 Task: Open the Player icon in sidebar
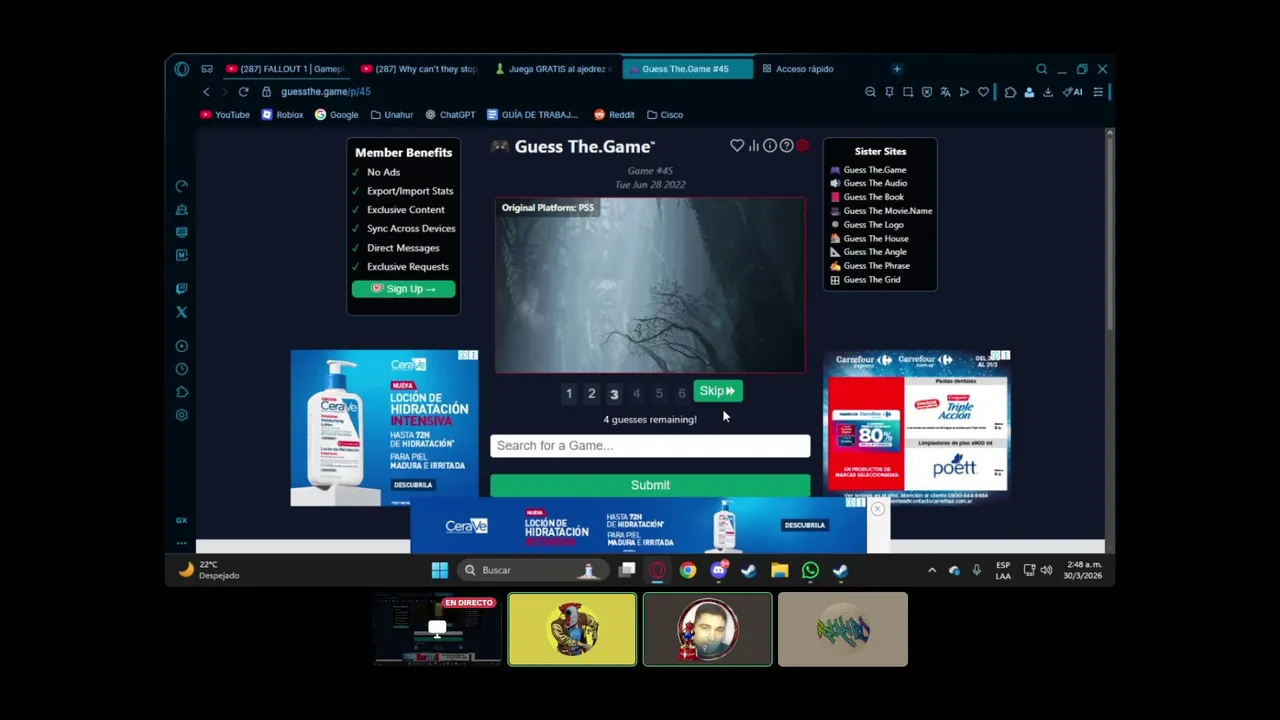pyautogui.click(x=181, y=346)
